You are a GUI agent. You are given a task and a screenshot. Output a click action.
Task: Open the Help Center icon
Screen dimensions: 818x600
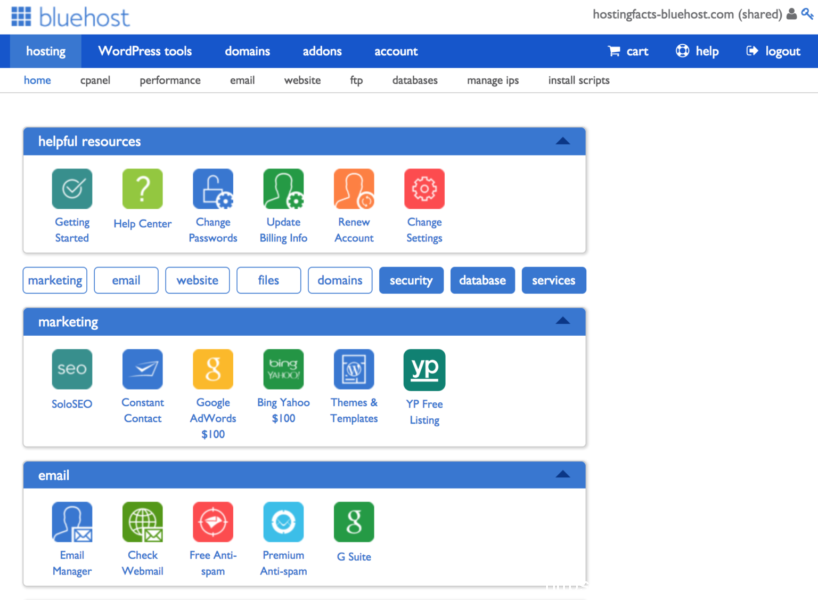point(142,188)
